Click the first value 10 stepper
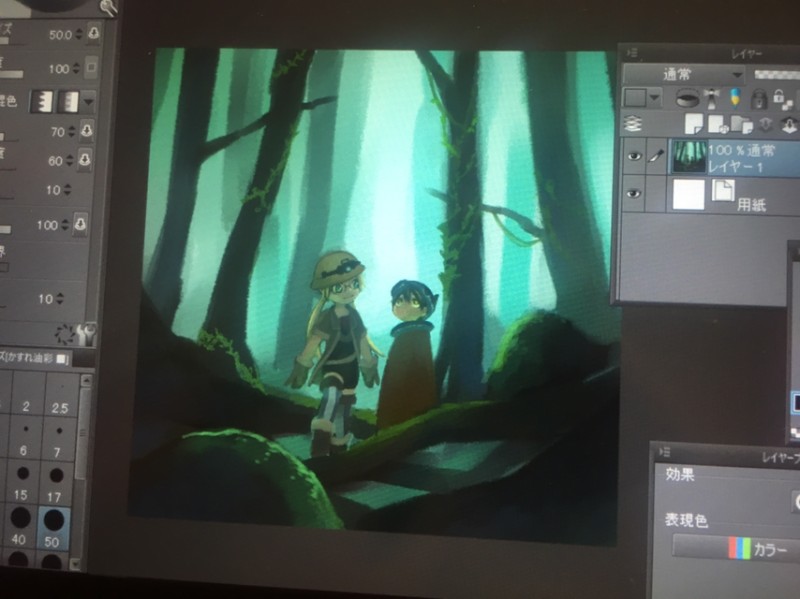Viewport: 800px width, 599px height. pyautogui.click(x=67, y=190)
